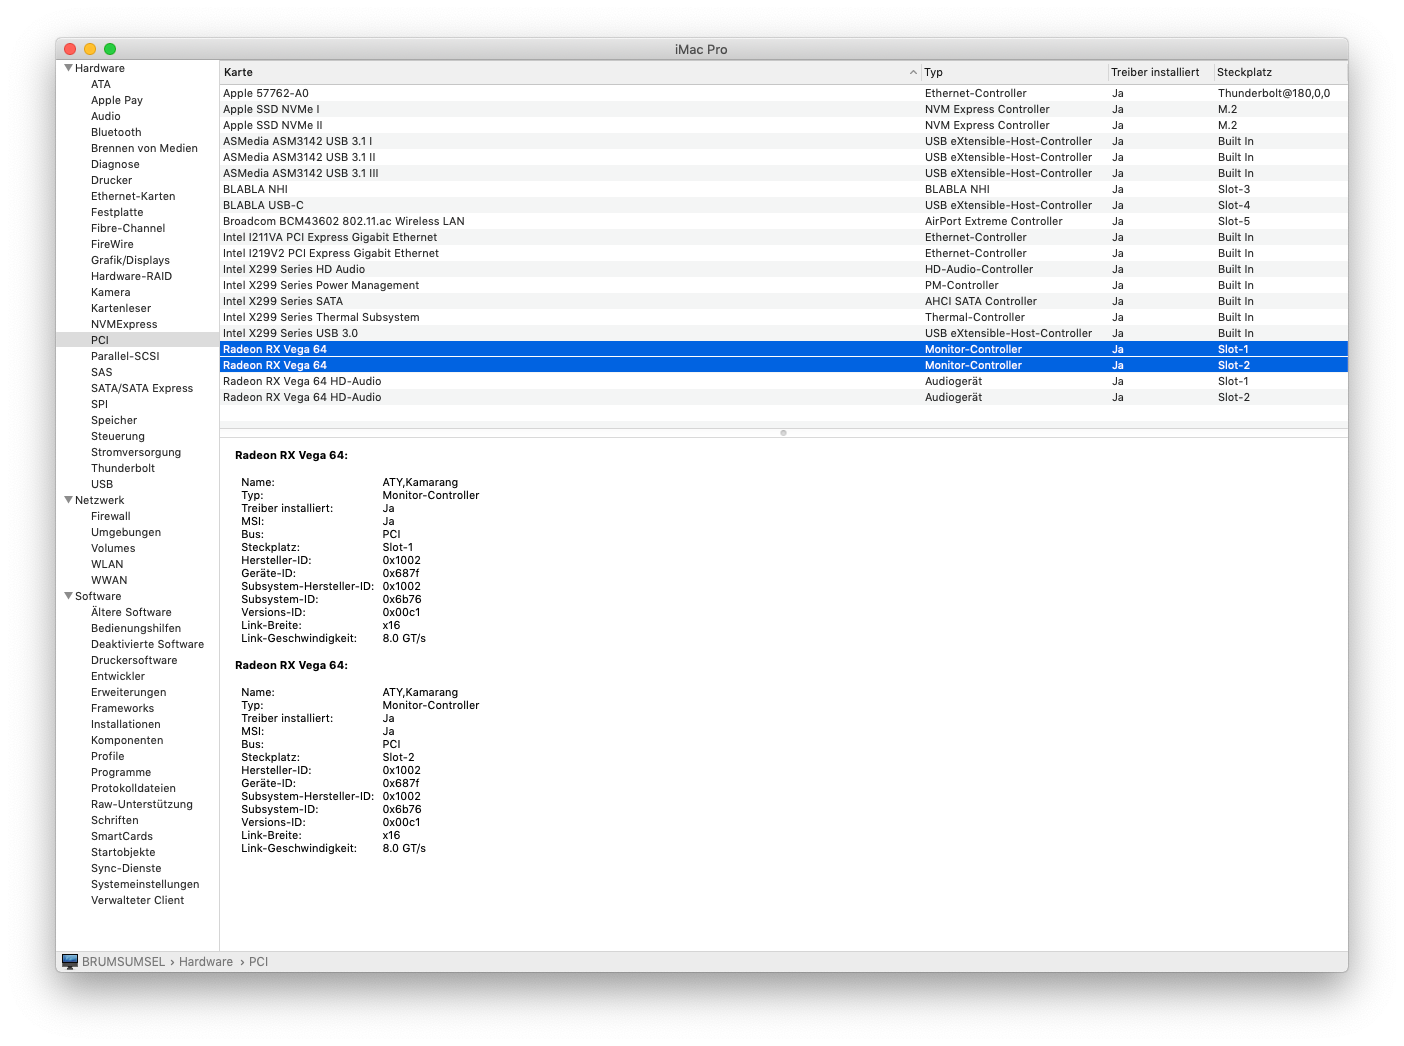Open Umgebungen in the sidebar
This screenshot has height=1046, width=1404.
[x=126, y=532]
